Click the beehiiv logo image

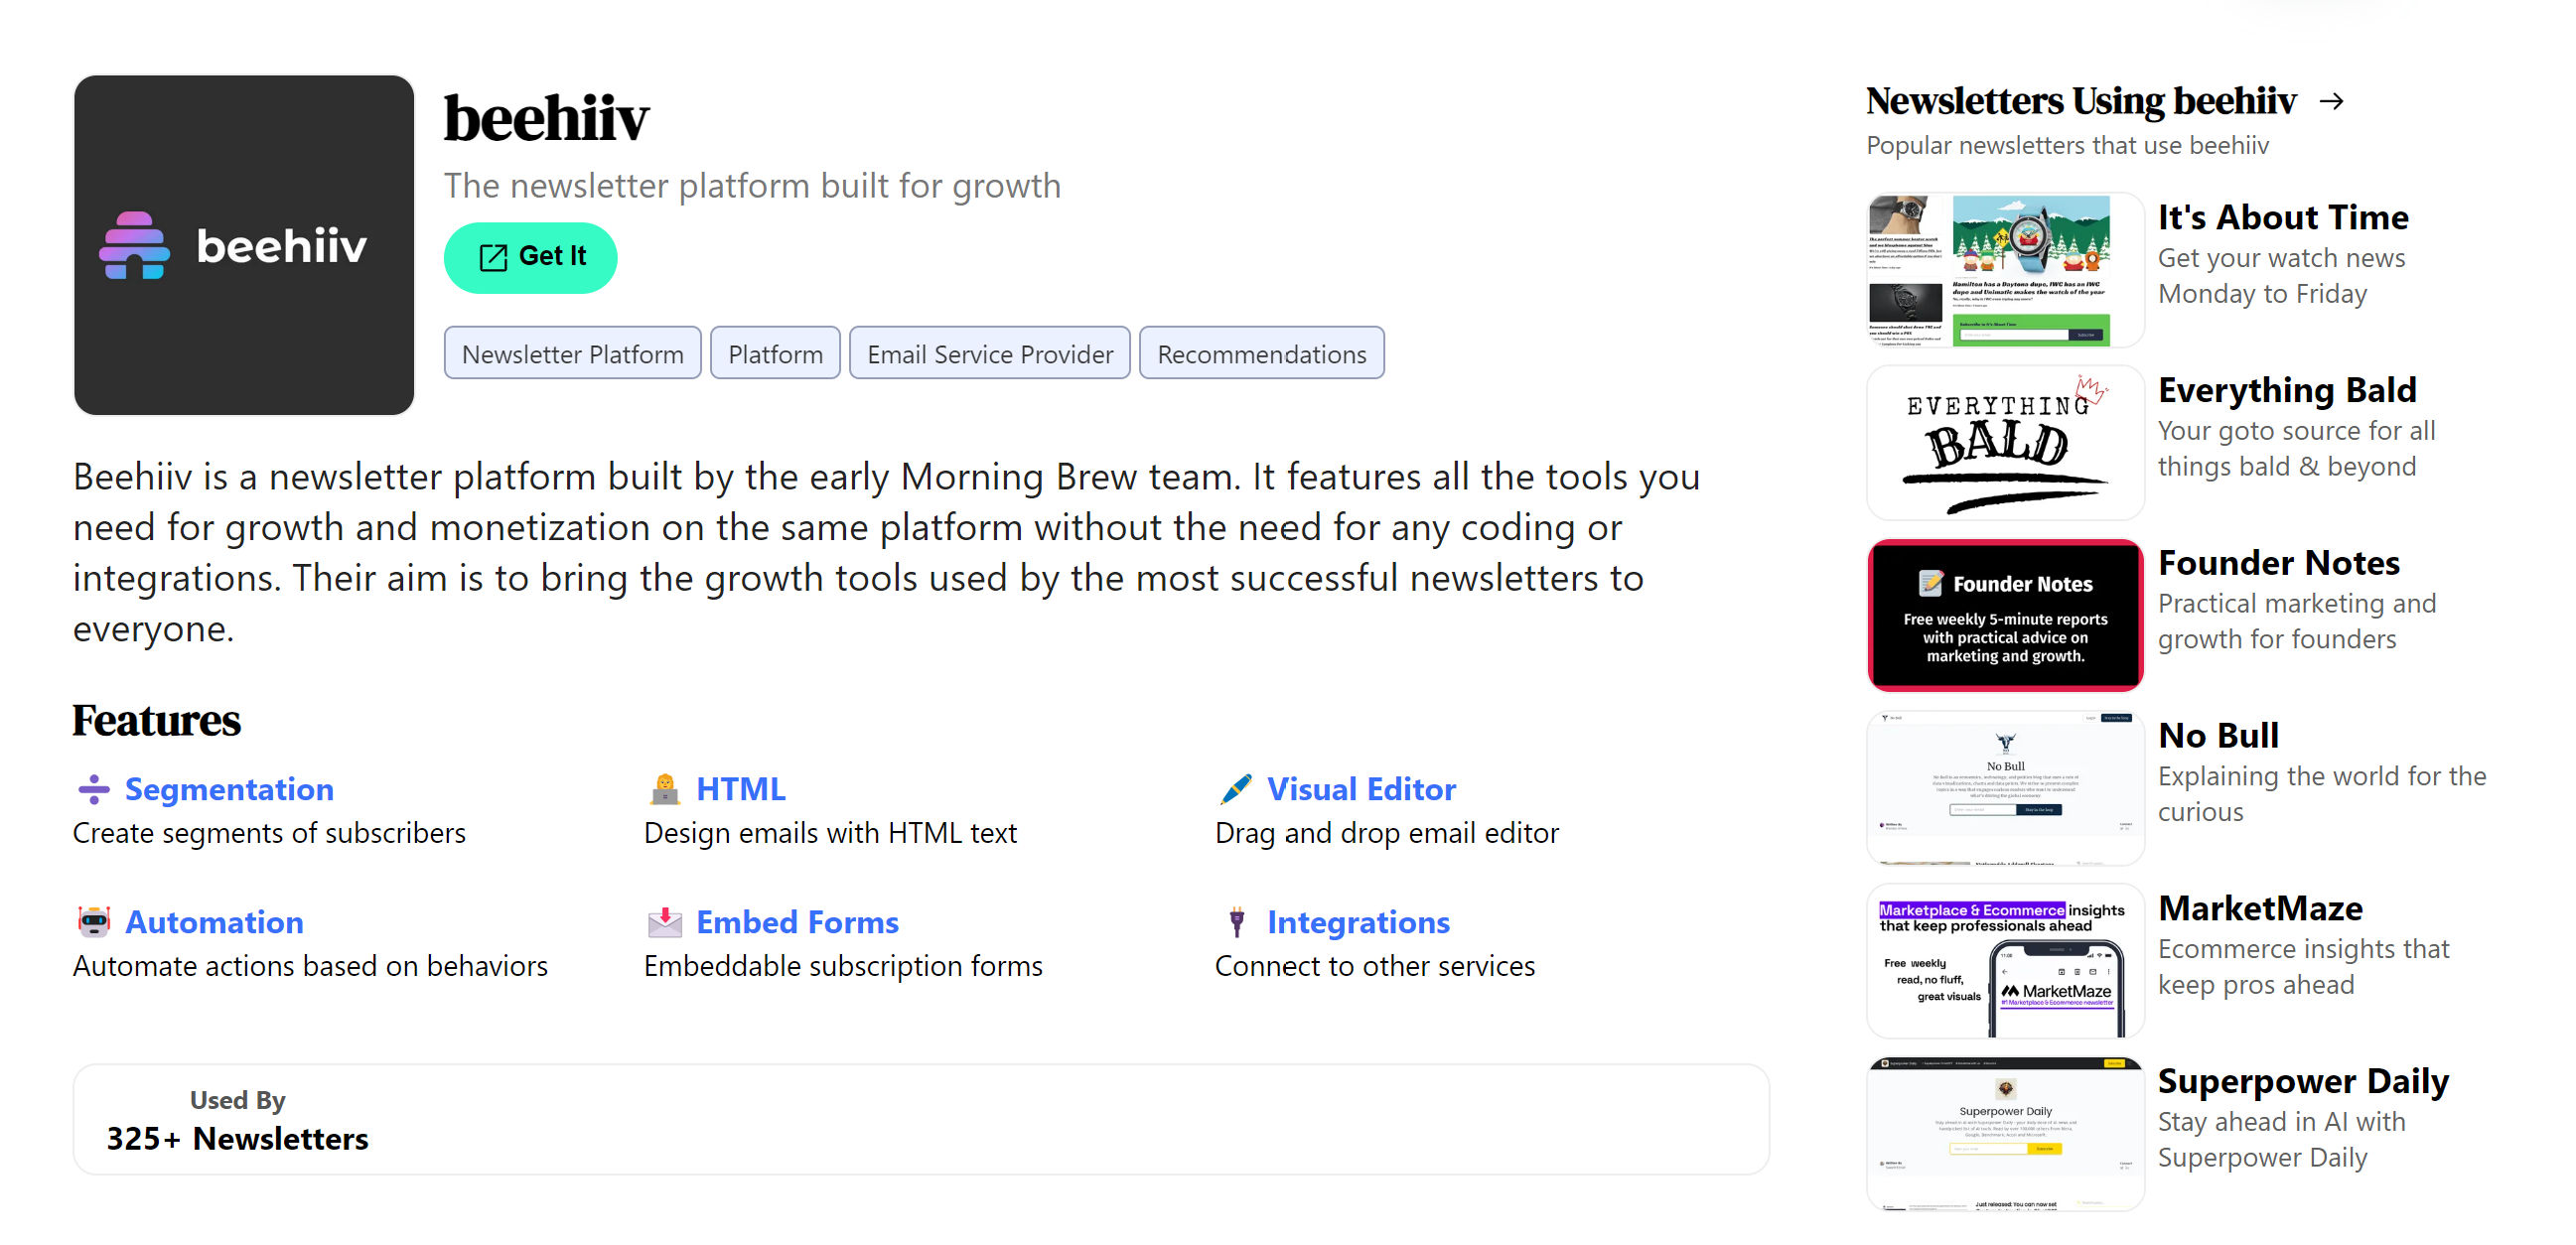click(244, 245)
